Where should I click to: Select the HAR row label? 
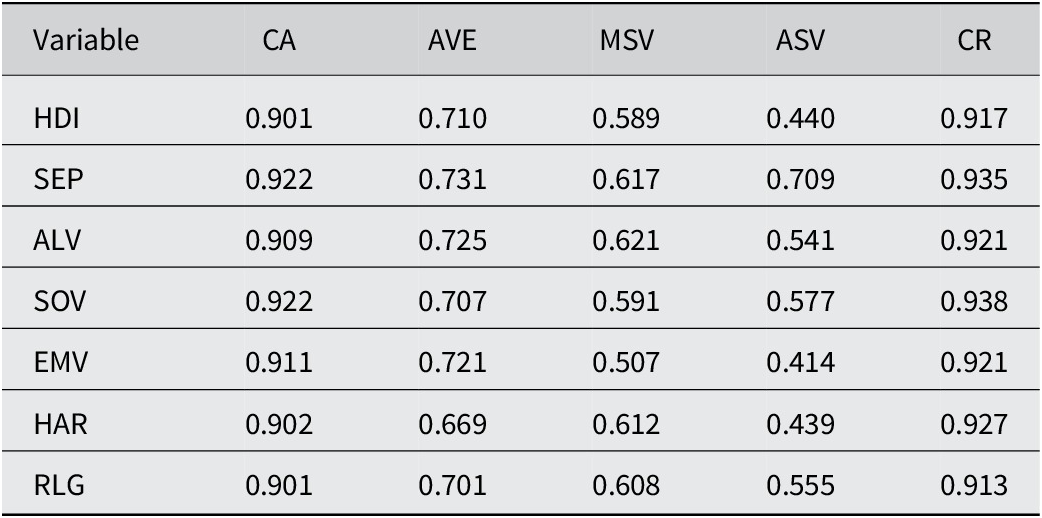pyautogui.click(x=60, y=425)
